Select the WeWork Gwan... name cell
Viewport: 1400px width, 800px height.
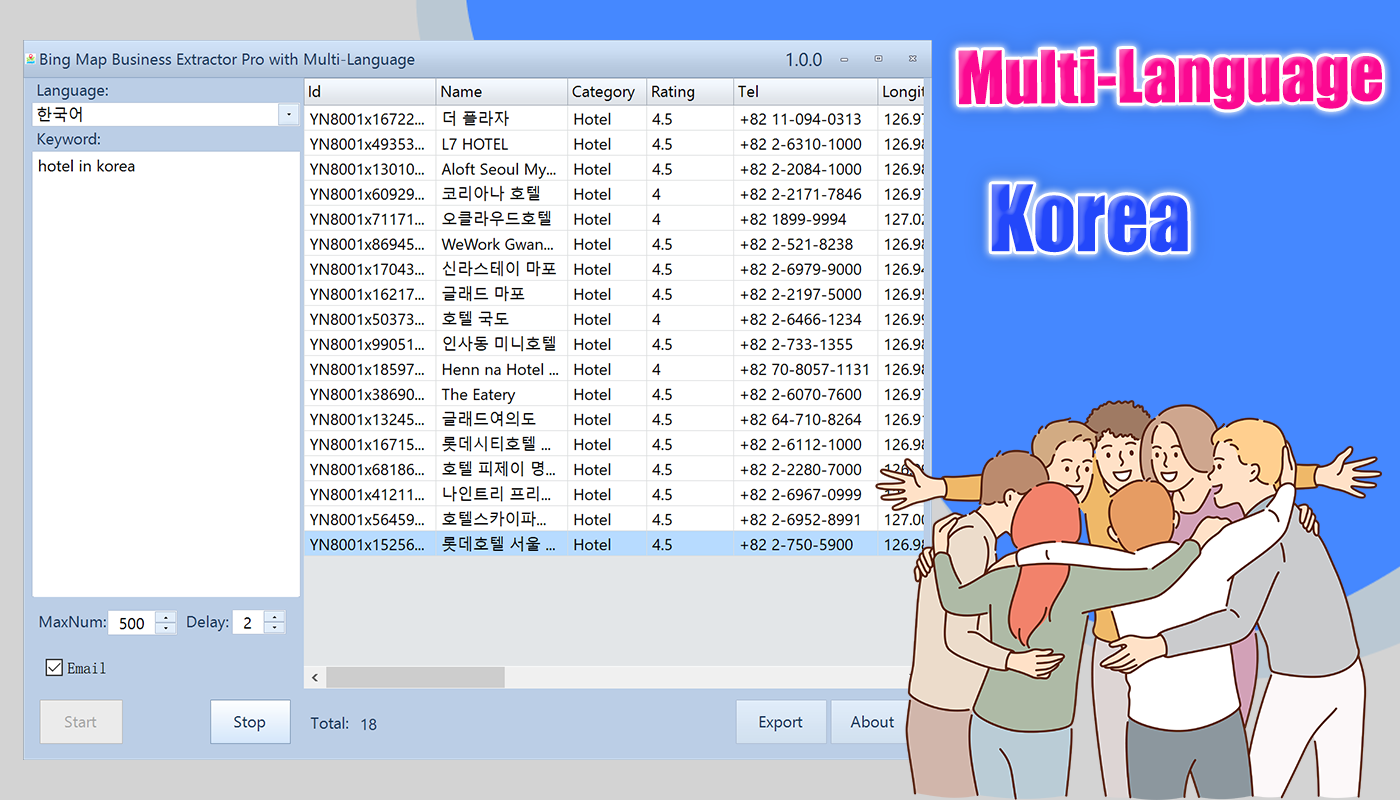tap(502, 244)
